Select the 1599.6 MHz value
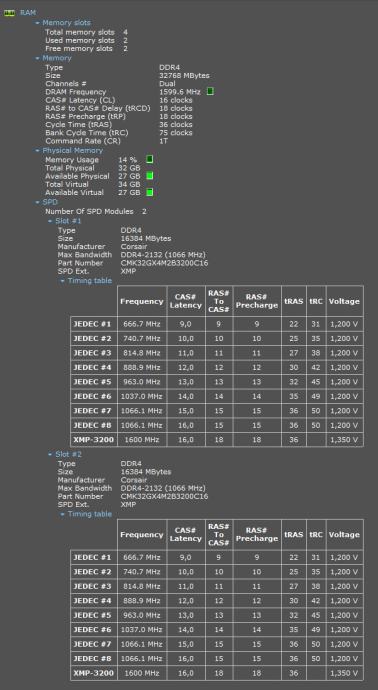The image size is (378, 690). point(180,92)
